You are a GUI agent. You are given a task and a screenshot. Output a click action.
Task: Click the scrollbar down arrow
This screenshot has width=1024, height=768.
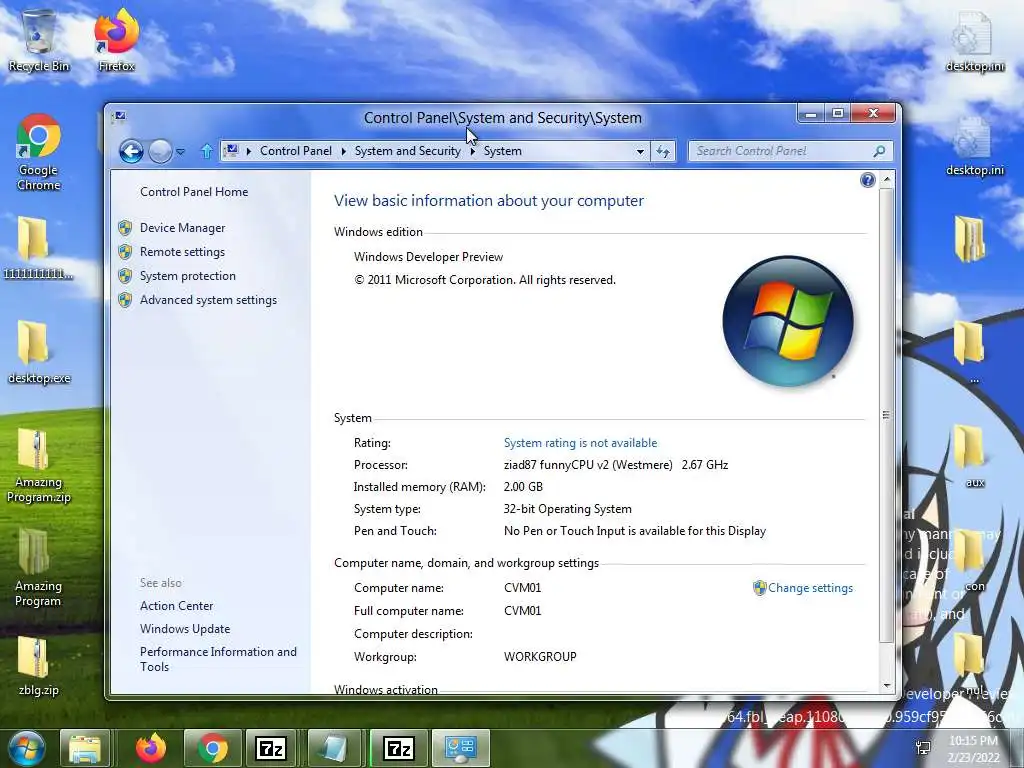(887, 686)
